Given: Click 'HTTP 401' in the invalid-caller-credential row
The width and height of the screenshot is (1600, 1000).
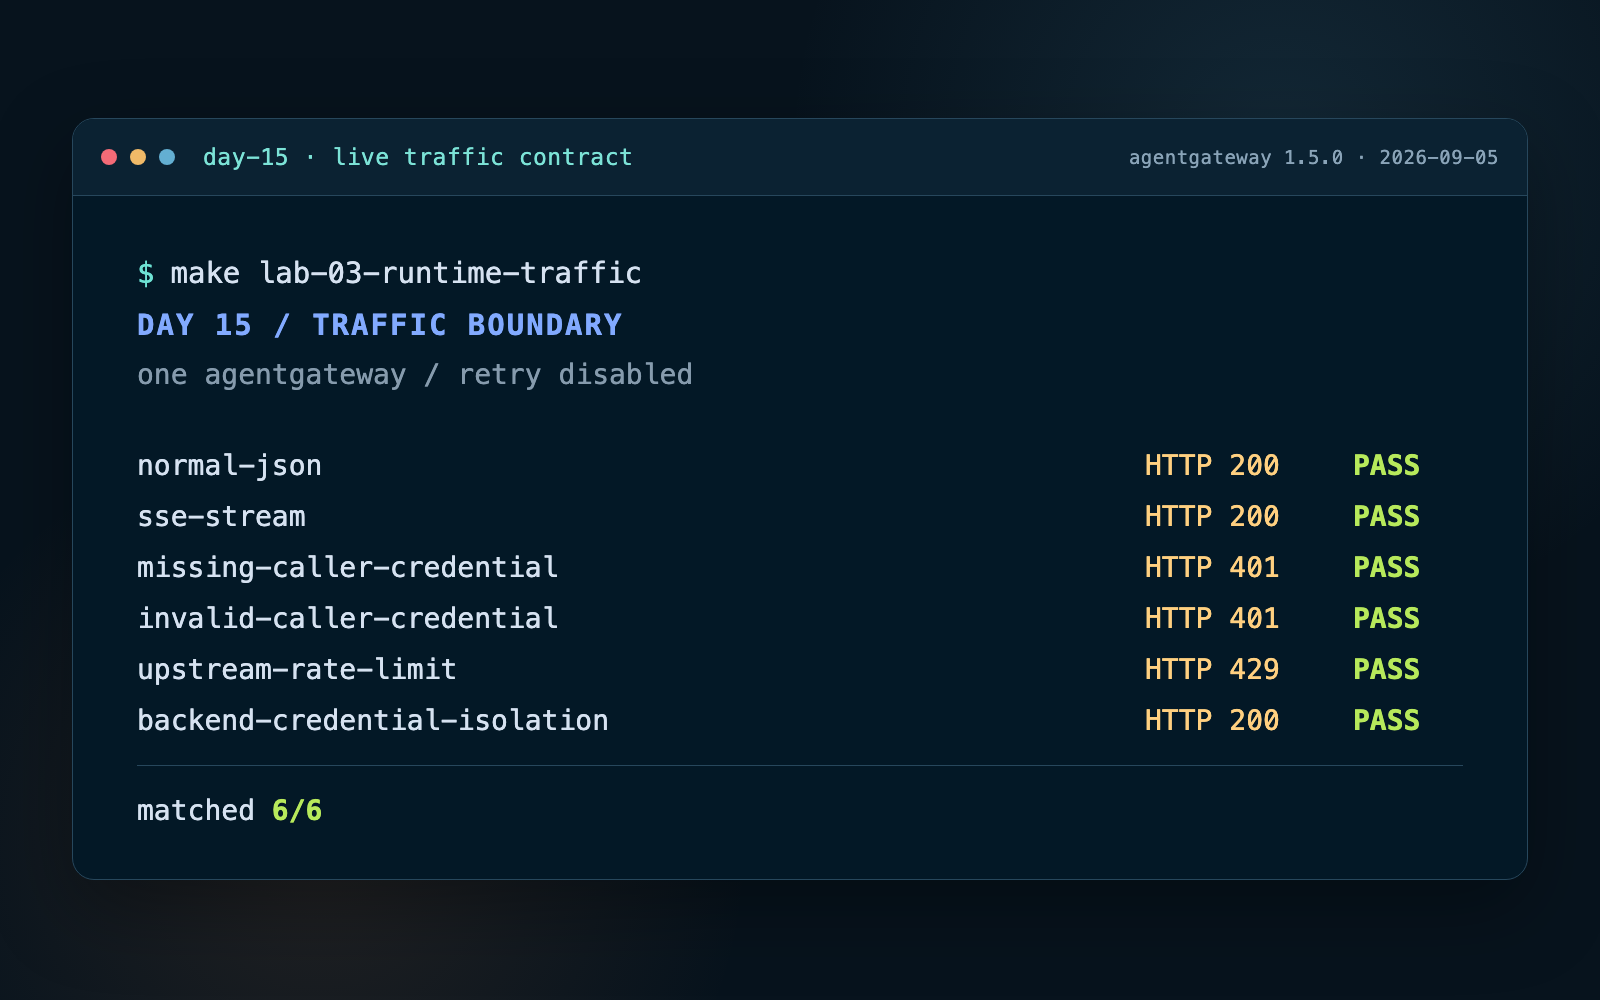Looking at the screenshot, I should [x=1212, y=619].
